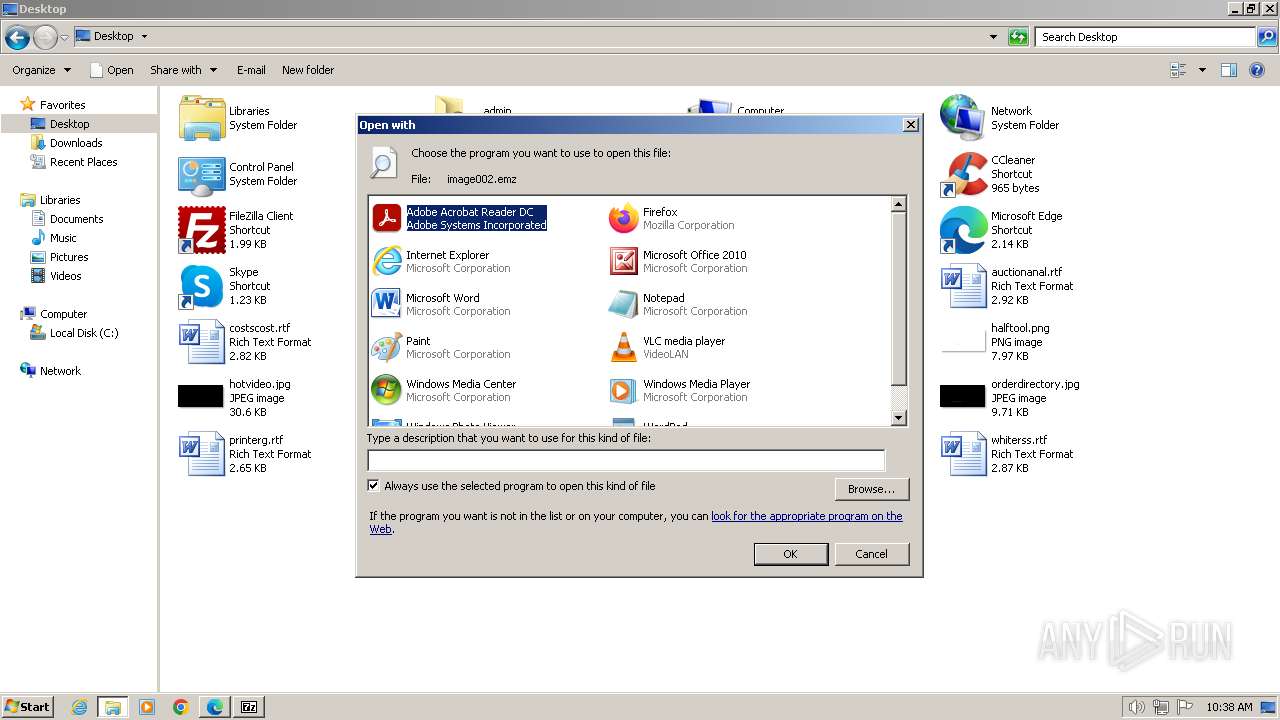1280x720 pixels.
Task: Pick the Paint program icon
Action: 386,347
